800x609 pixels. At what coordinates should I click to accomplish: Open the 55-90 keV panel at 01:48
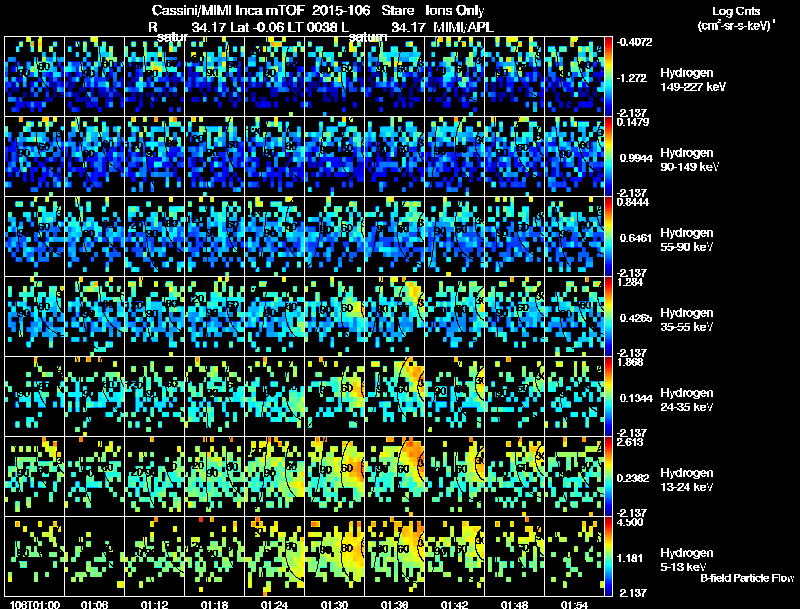click(514, 237)
